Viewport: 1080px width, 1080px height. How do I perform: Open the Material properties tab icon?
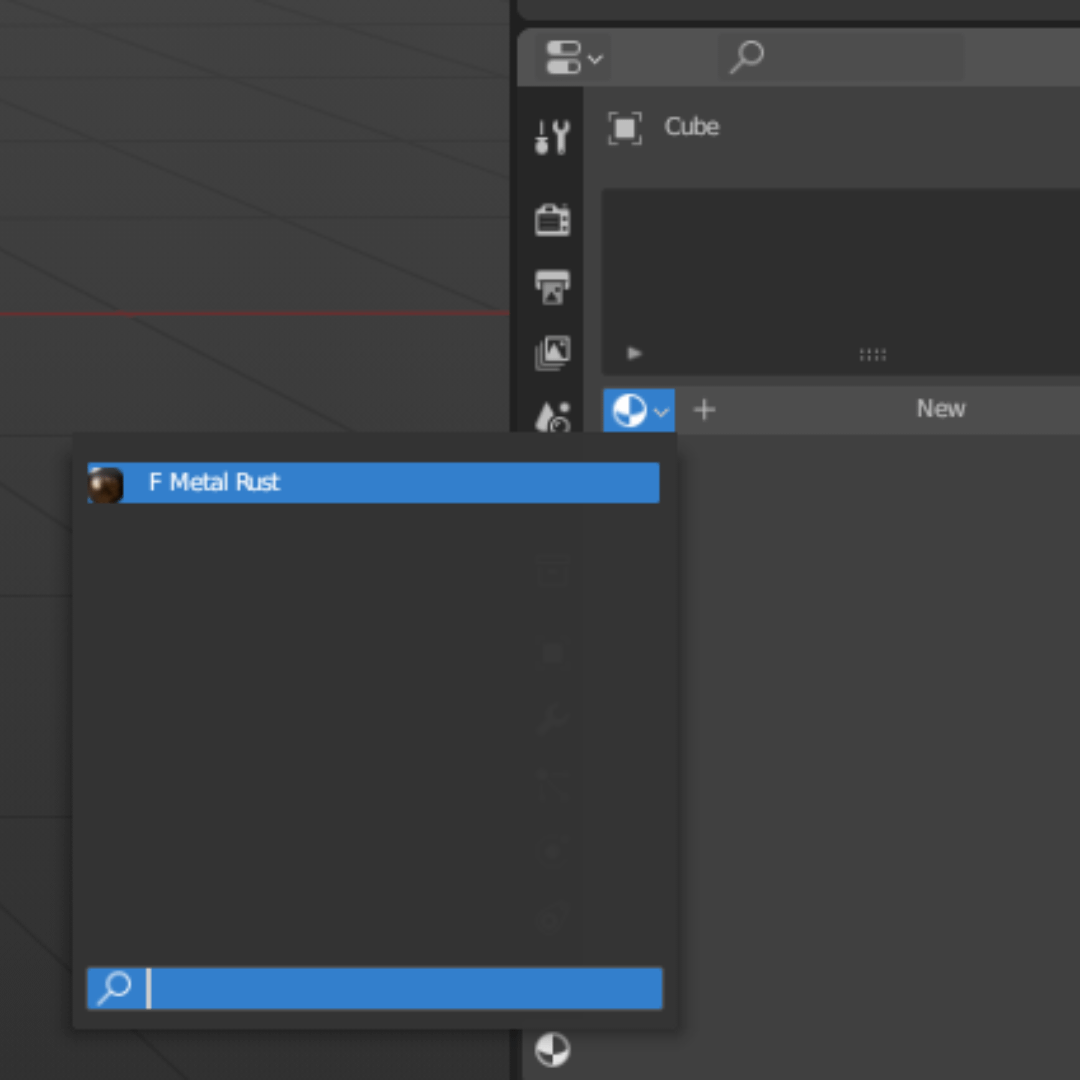pyautogui.click(x=552, y=1050)
